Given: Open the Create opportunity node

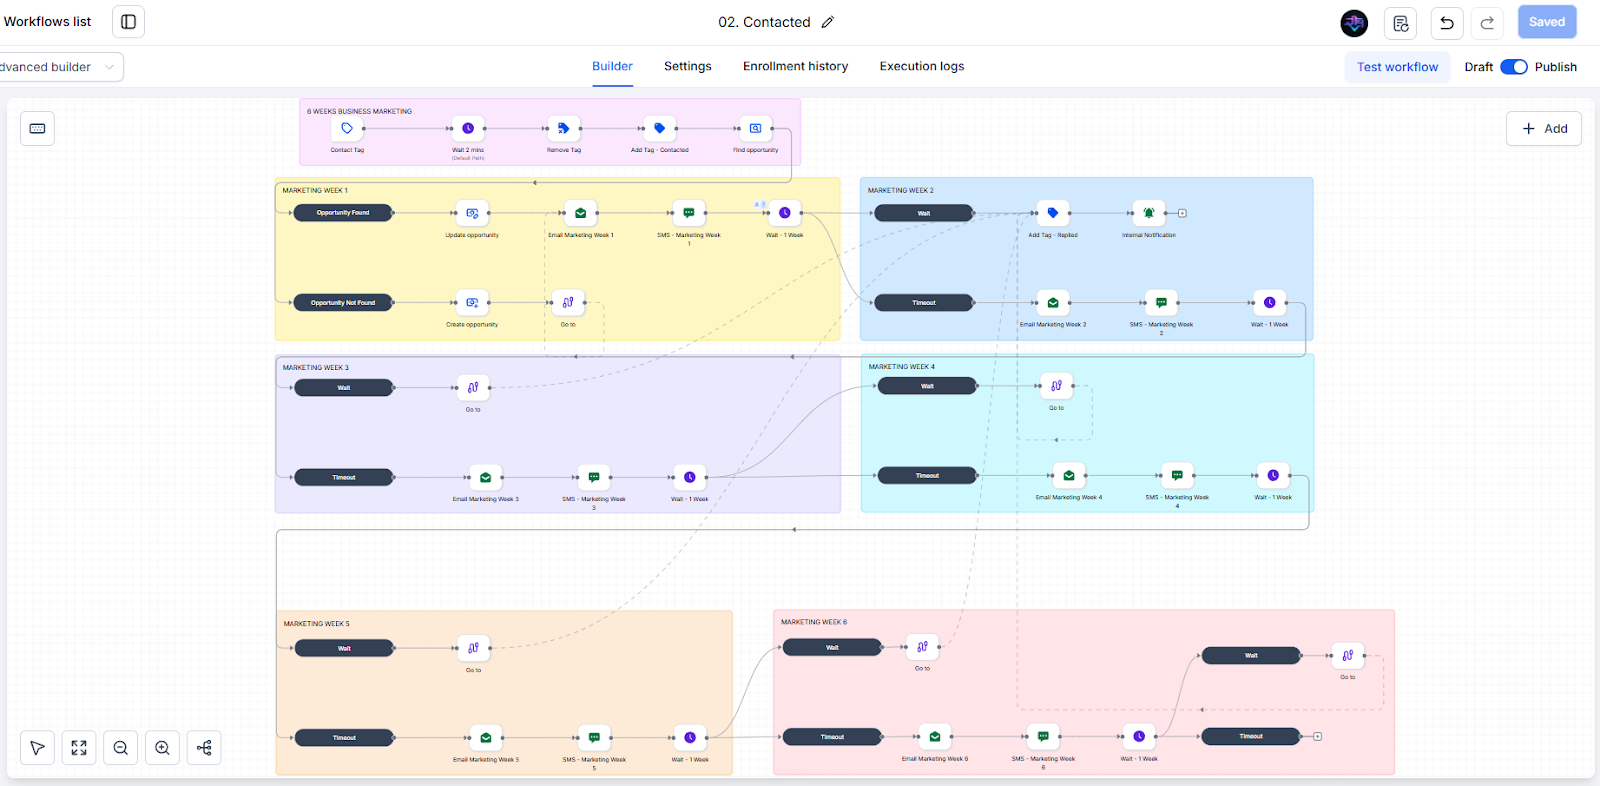Looking at the screenshot, I should point(472,302).
